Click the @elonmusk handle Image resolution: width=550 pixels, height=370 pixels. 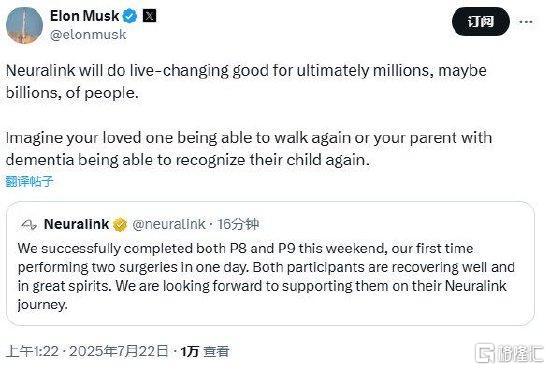click(x=88, y=35)
